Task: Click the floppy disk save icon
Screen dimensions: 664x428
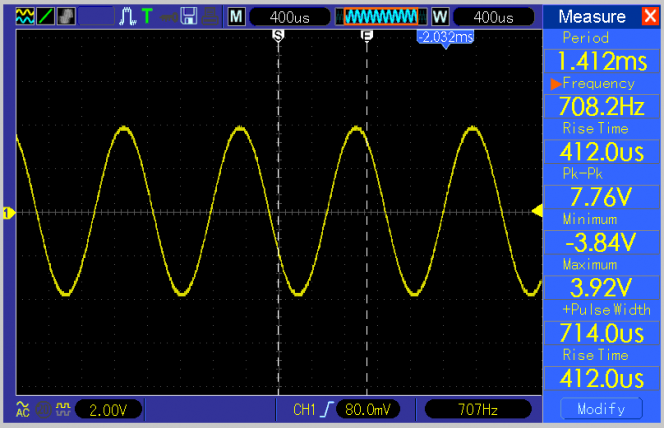Action: coord(188,17)
